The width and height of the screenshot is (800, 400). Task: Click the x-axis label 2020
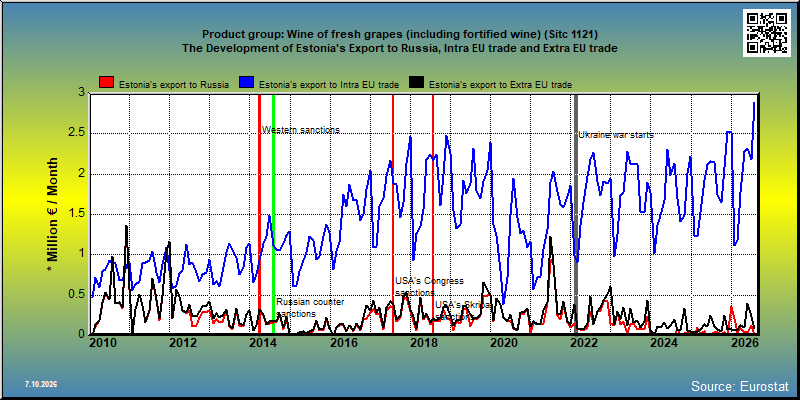pos(503,342)
